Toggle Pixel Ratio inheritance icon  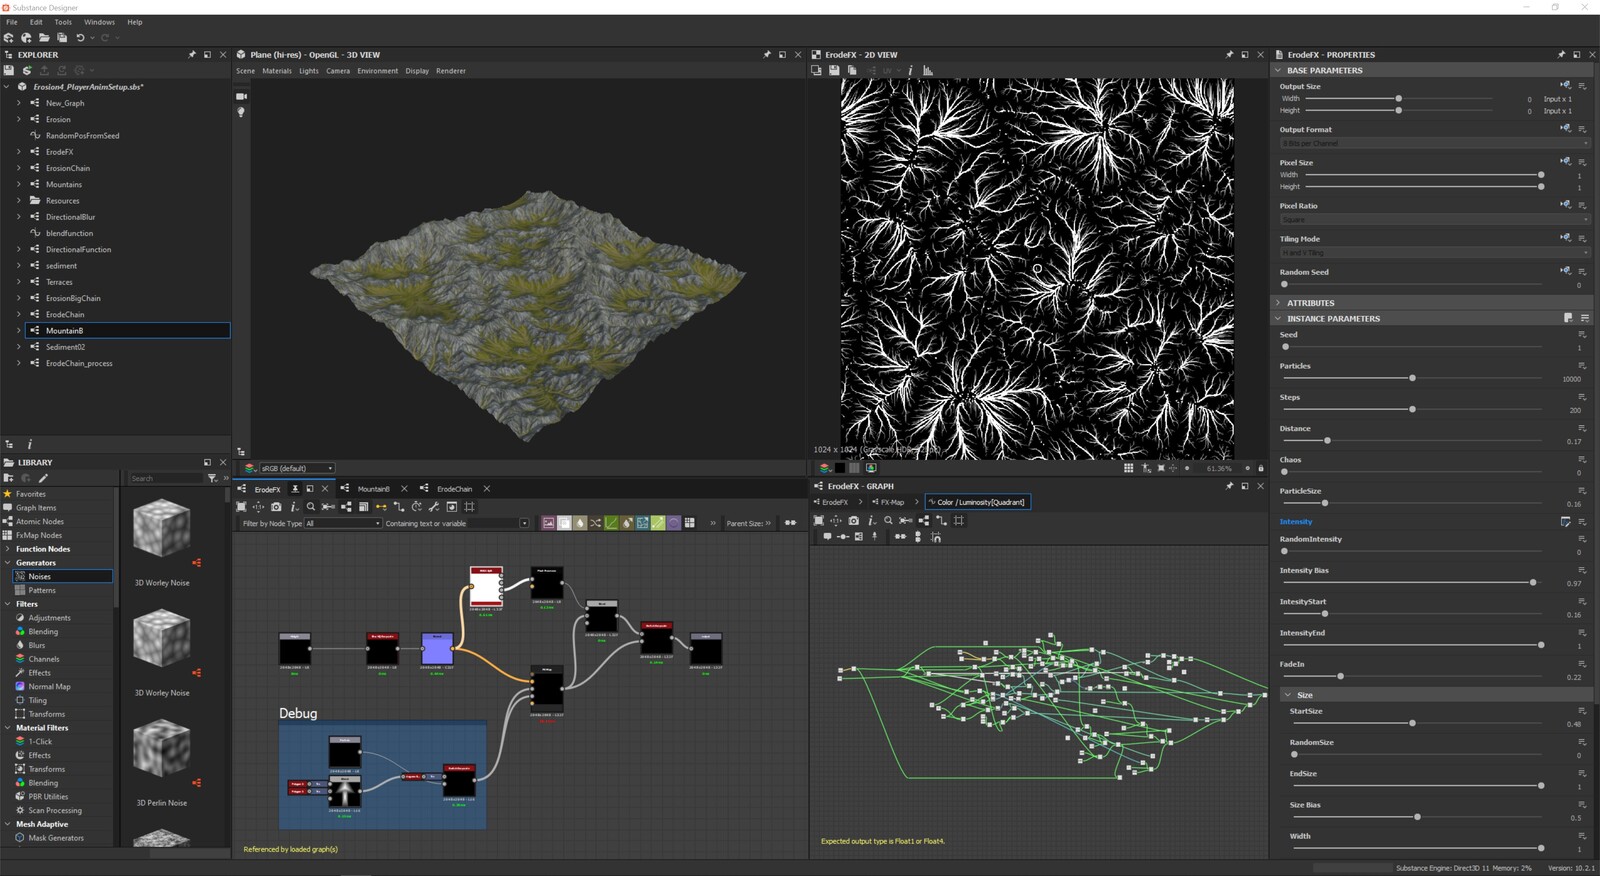point(1565,204)
